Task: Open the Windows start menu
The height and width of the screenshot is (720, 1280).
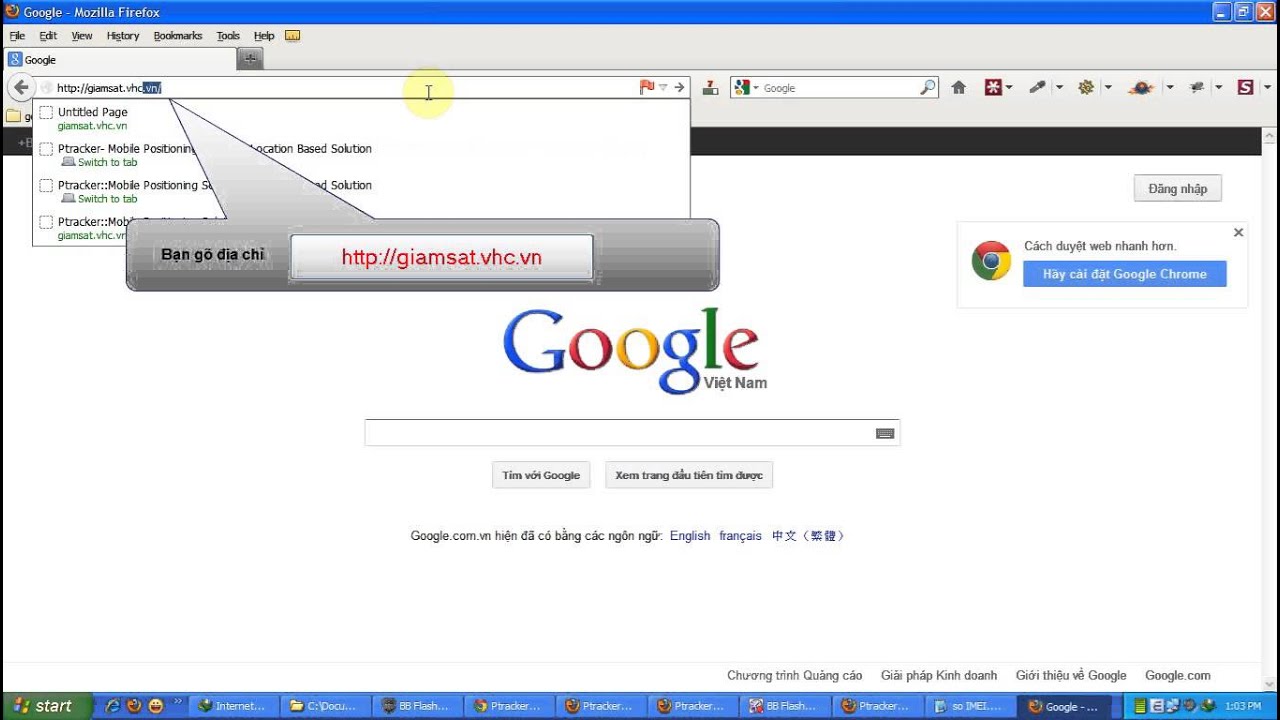Action: point(46,706)
